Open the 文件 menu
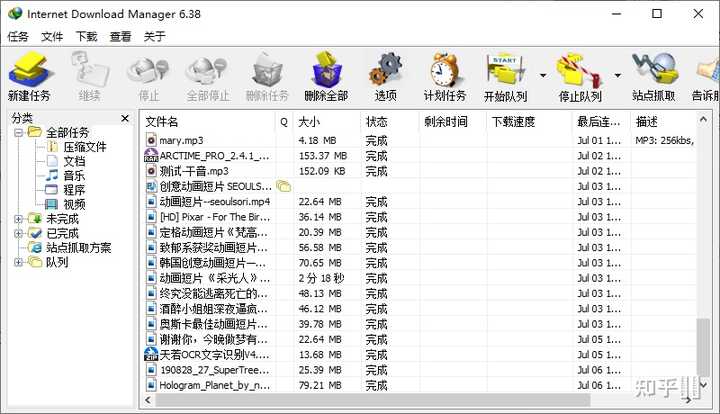This screenshot has width=720, height=414. pyautogui.click(x=52, y=36)
